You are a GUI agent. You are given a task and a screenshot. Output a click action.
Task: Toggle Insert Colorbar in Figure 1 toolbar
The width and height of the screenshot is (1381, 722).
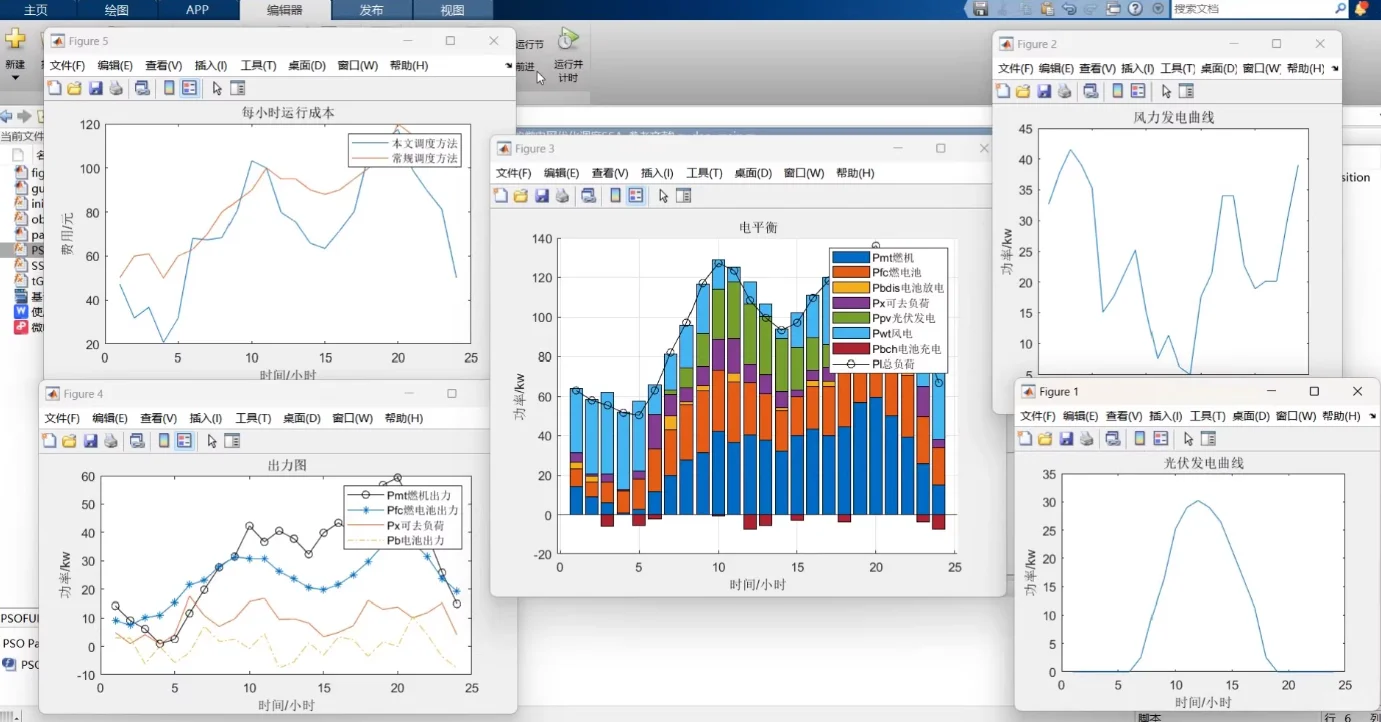[x=1140, y=439]
